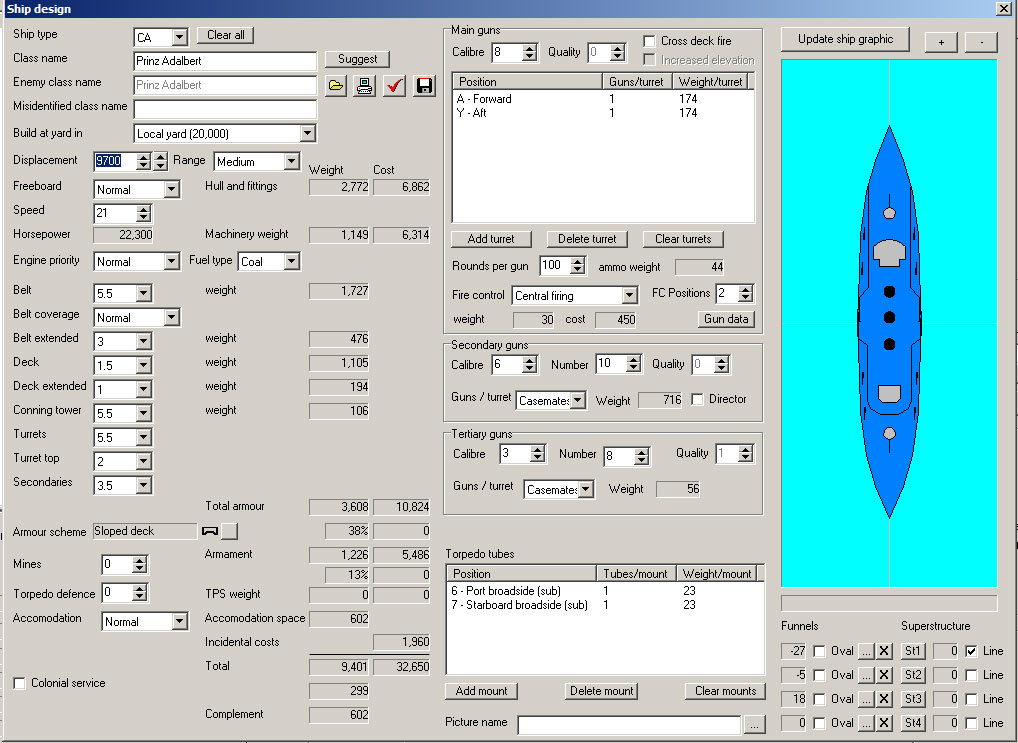This screenshot has height=743, width=1018.
Task: Select St1 superstructure button
Action: 913,651
